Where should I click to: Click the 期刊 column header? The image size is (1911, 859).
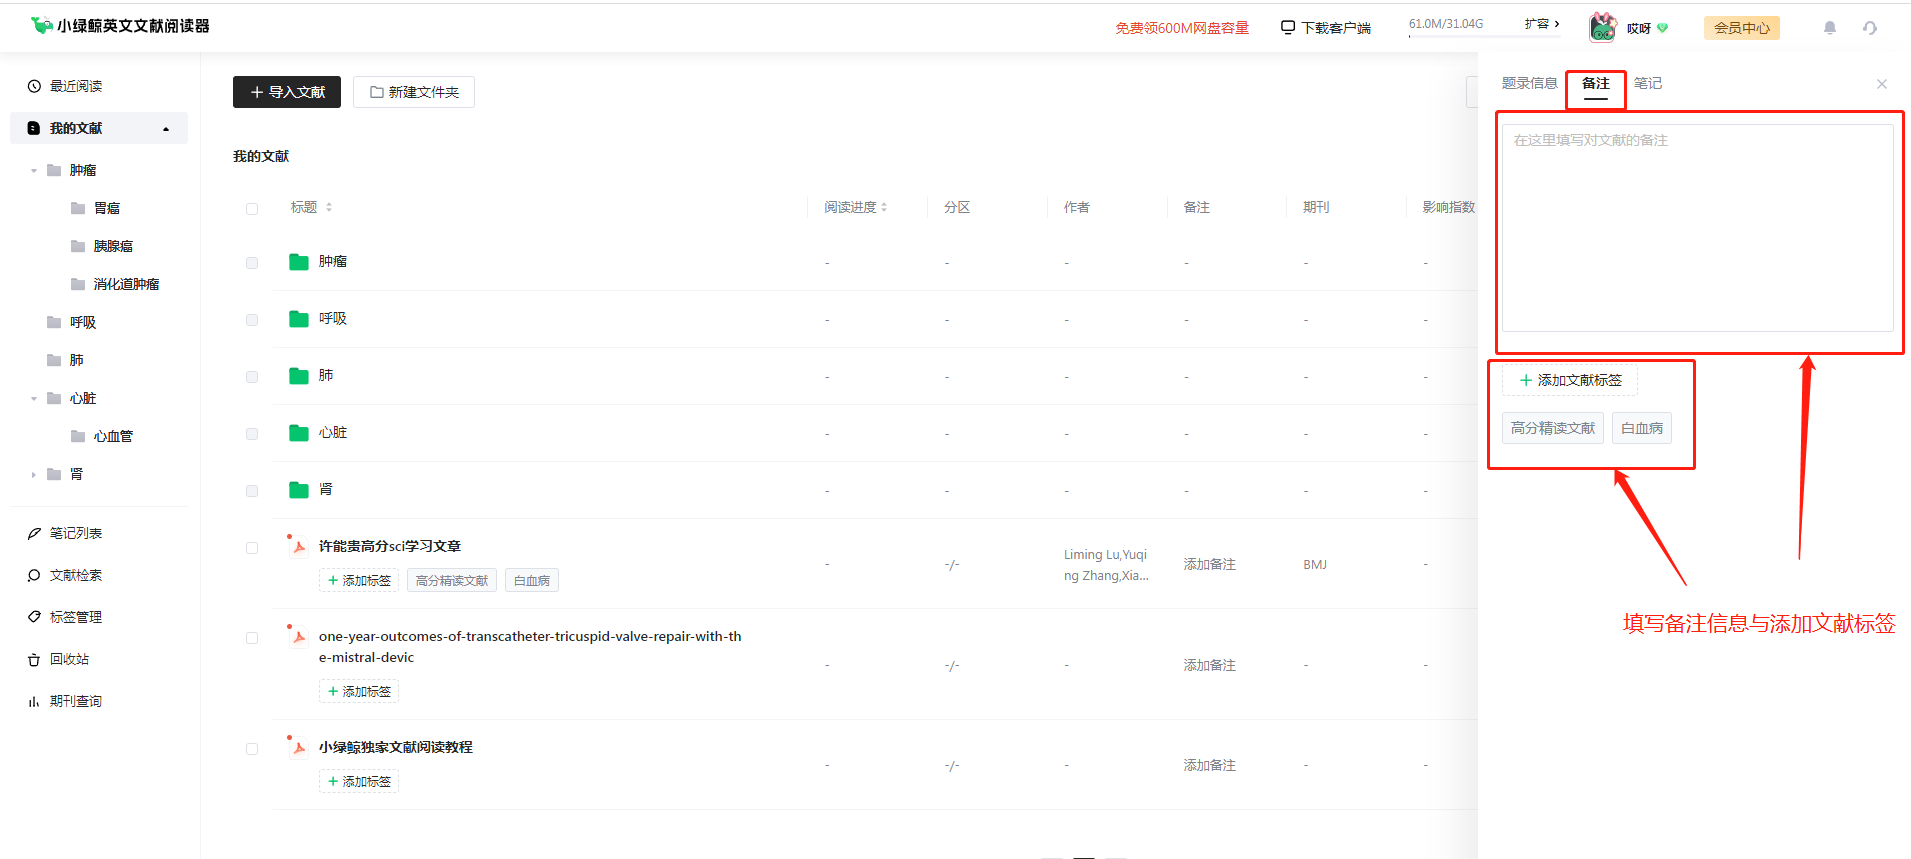pos(1316,207)
